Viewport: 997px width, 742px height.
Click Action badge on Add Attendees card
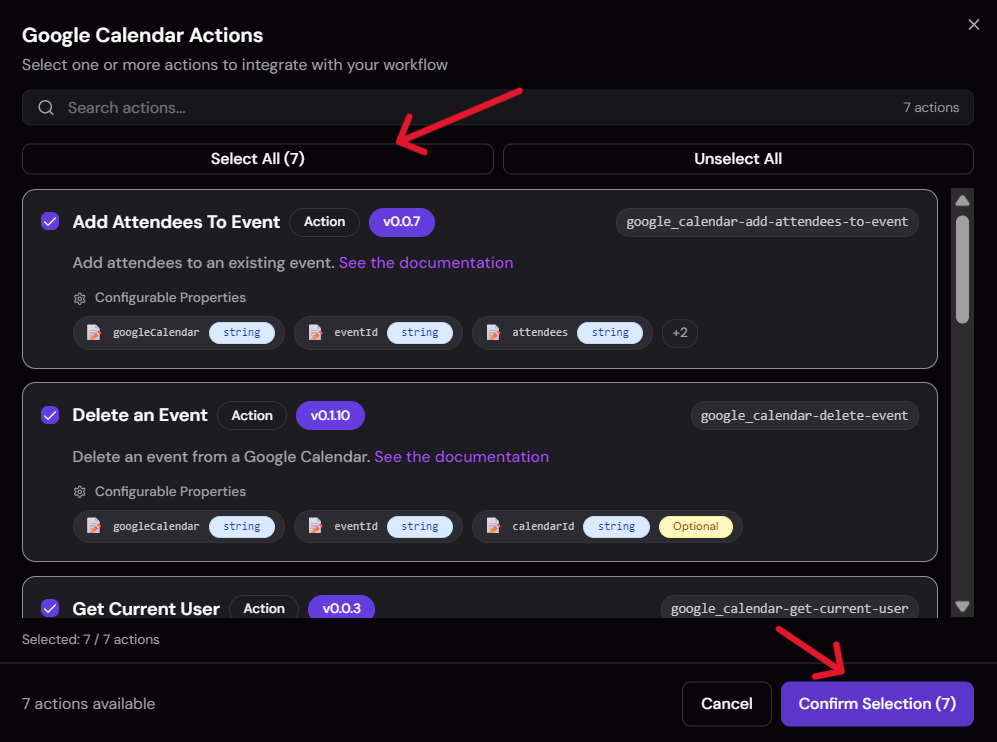(324, 222)
